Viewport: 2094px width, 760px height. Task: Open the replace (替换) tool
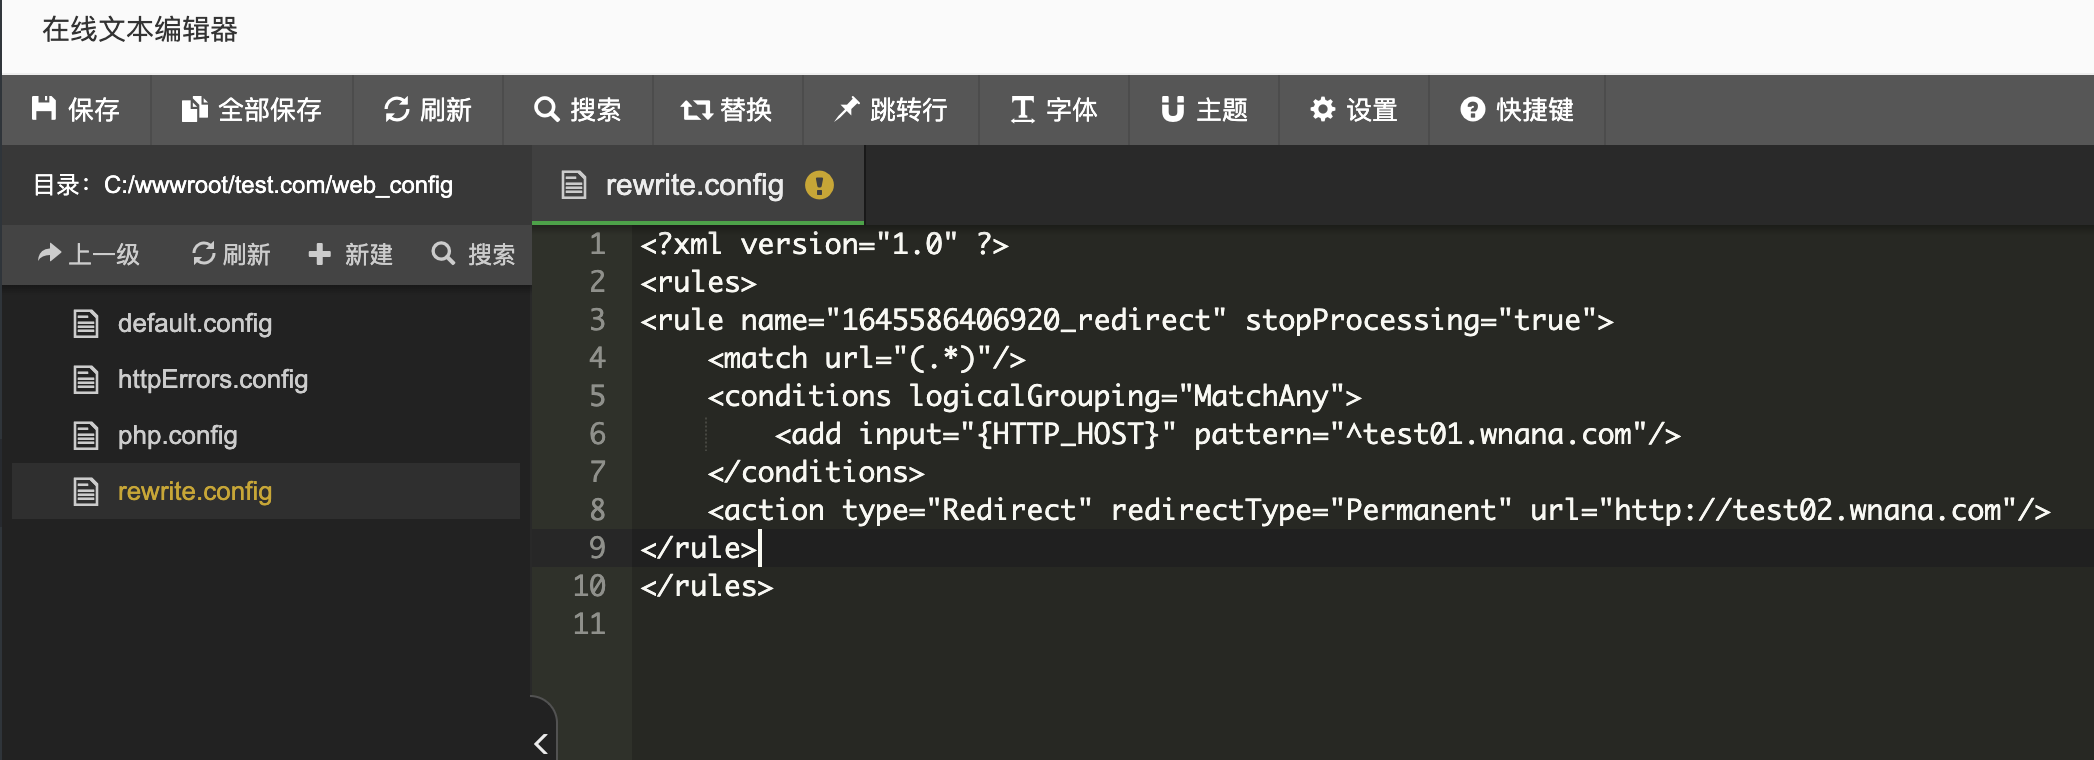click(x=728, y=110)
